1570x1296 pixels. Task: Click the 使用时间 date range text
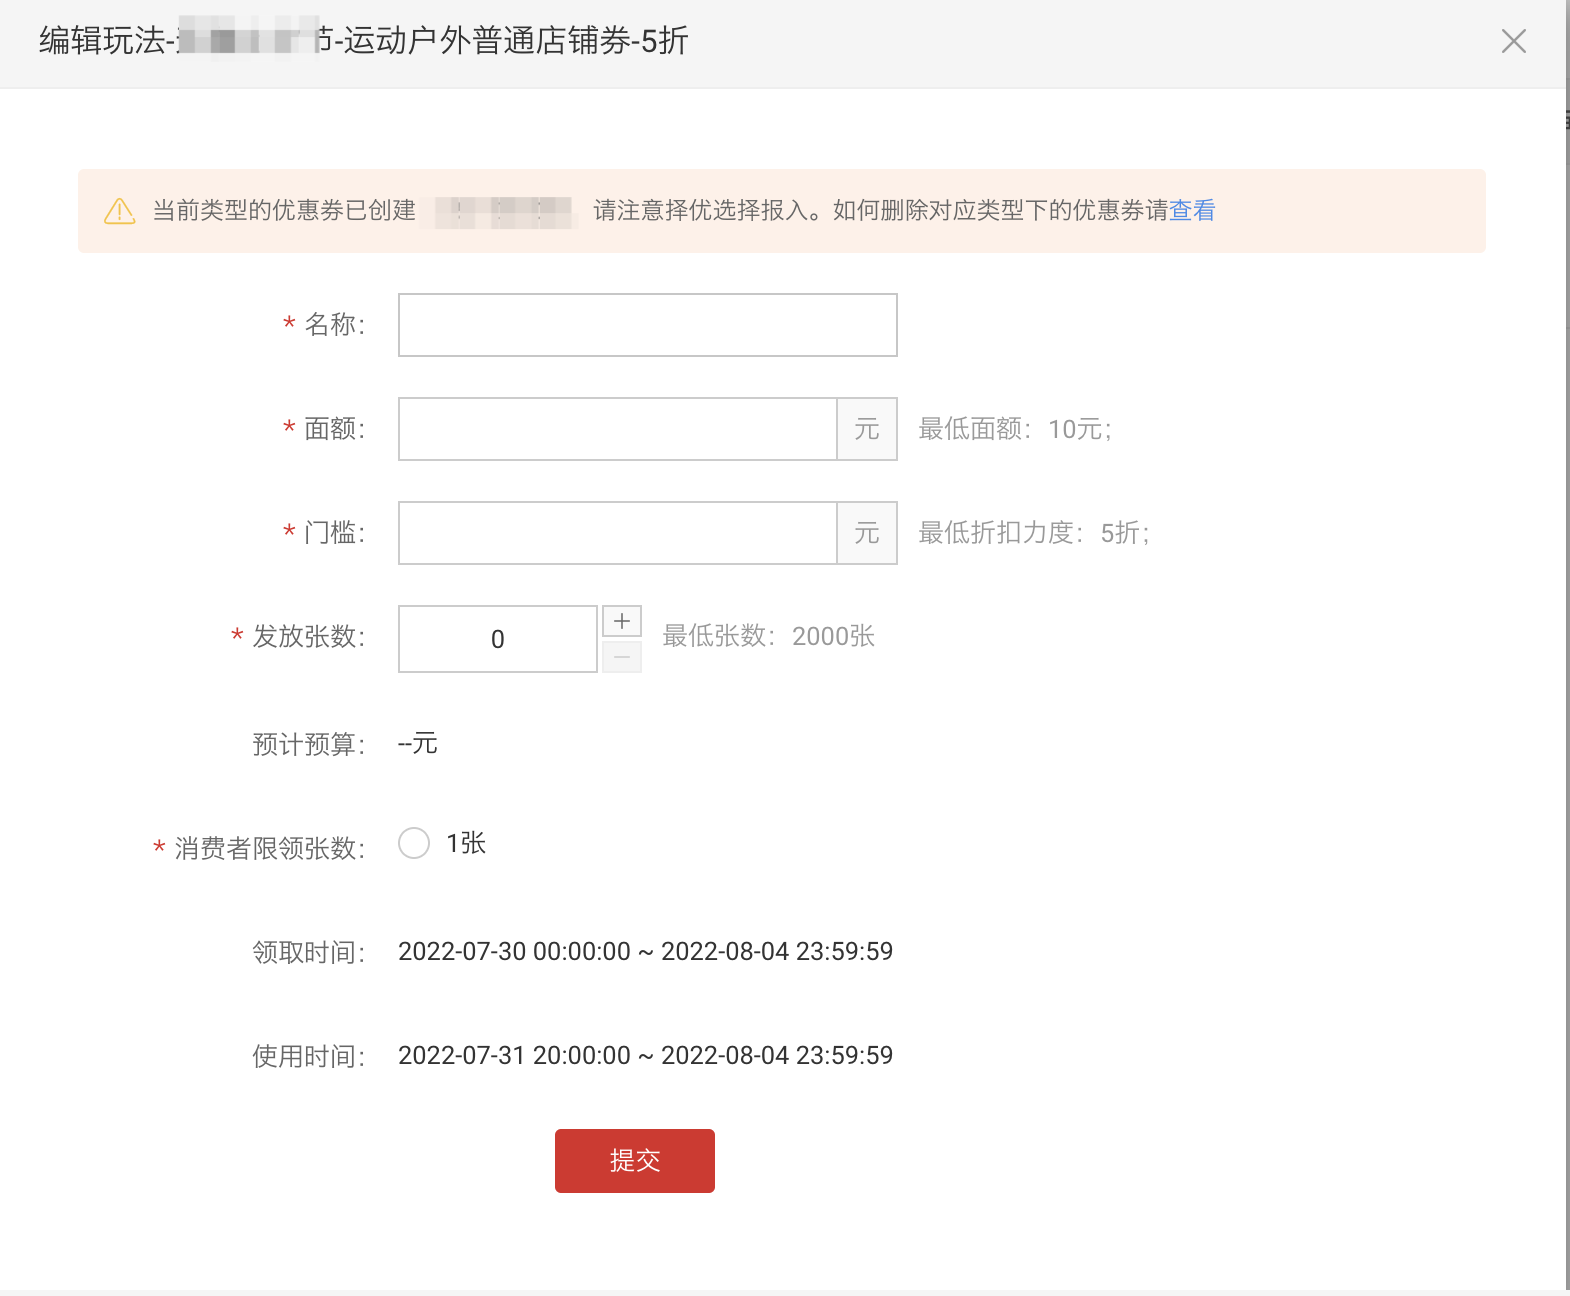(645, 1055)
